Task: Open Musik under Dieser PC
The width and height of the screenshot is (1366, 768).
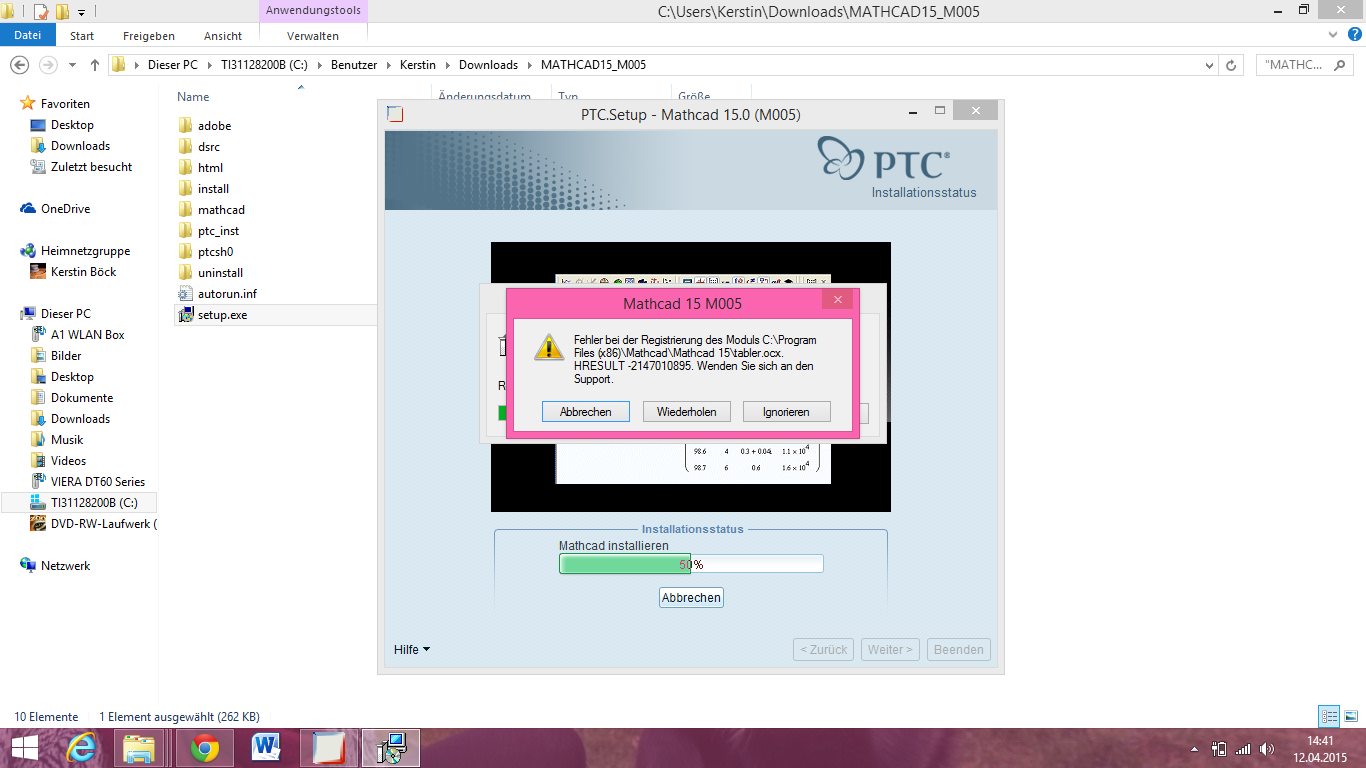Action: pos(67,440)
